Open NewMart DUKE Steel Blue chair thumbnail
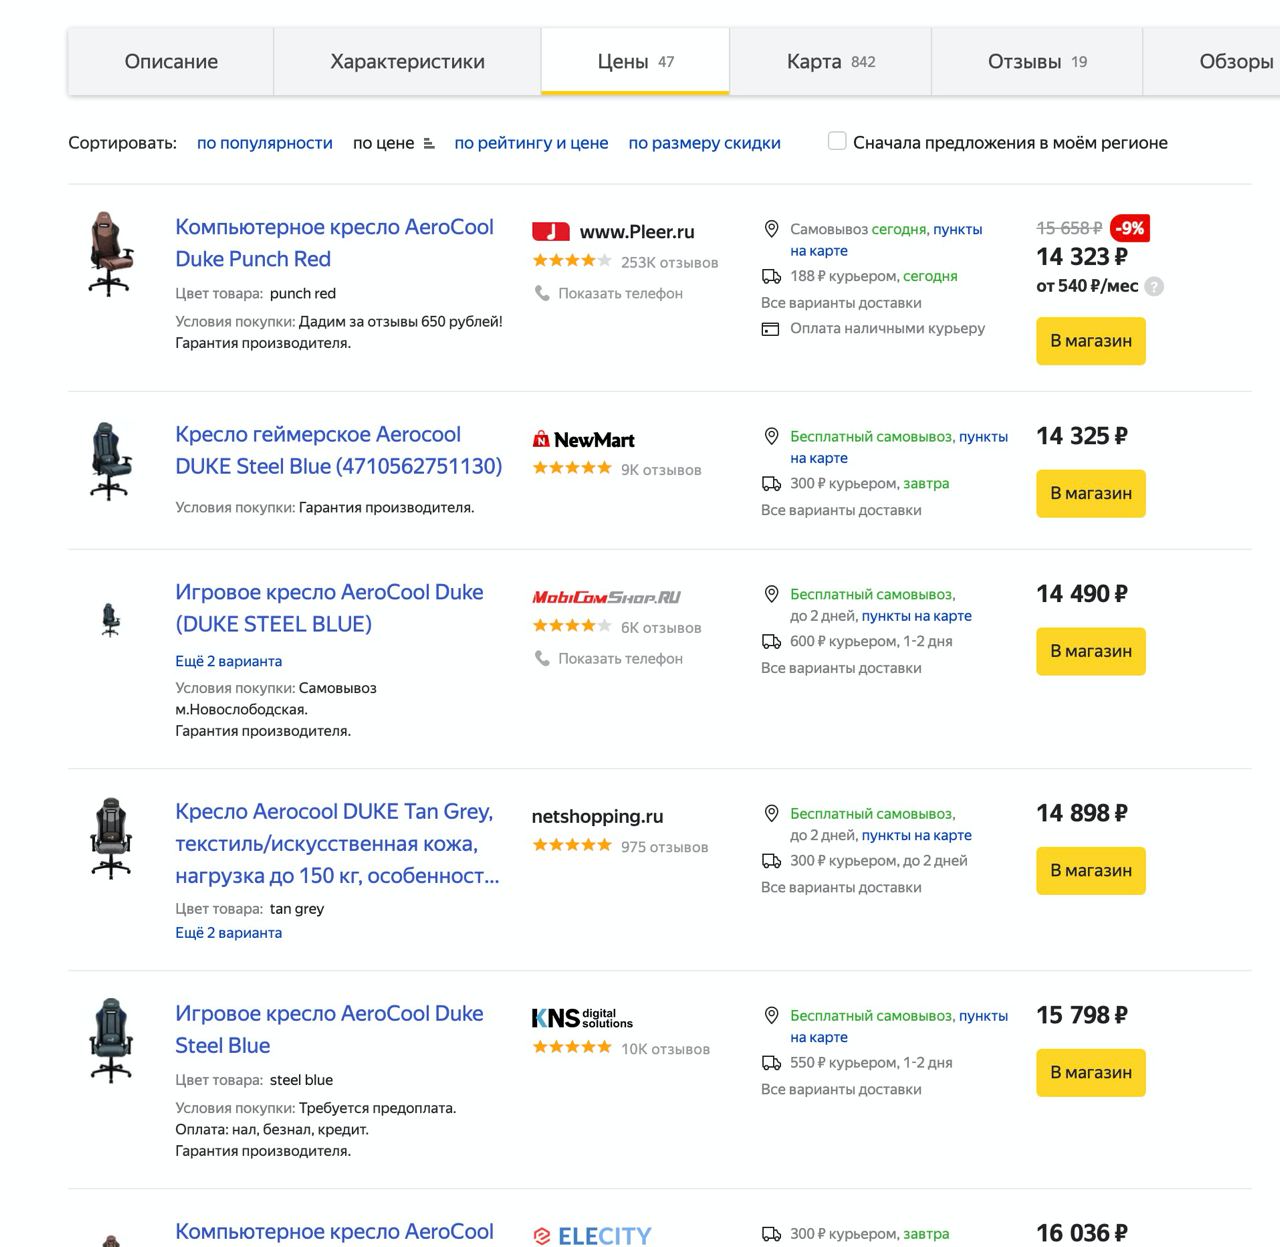Screen dimensions: 1280x1247 tap(110, 461)
